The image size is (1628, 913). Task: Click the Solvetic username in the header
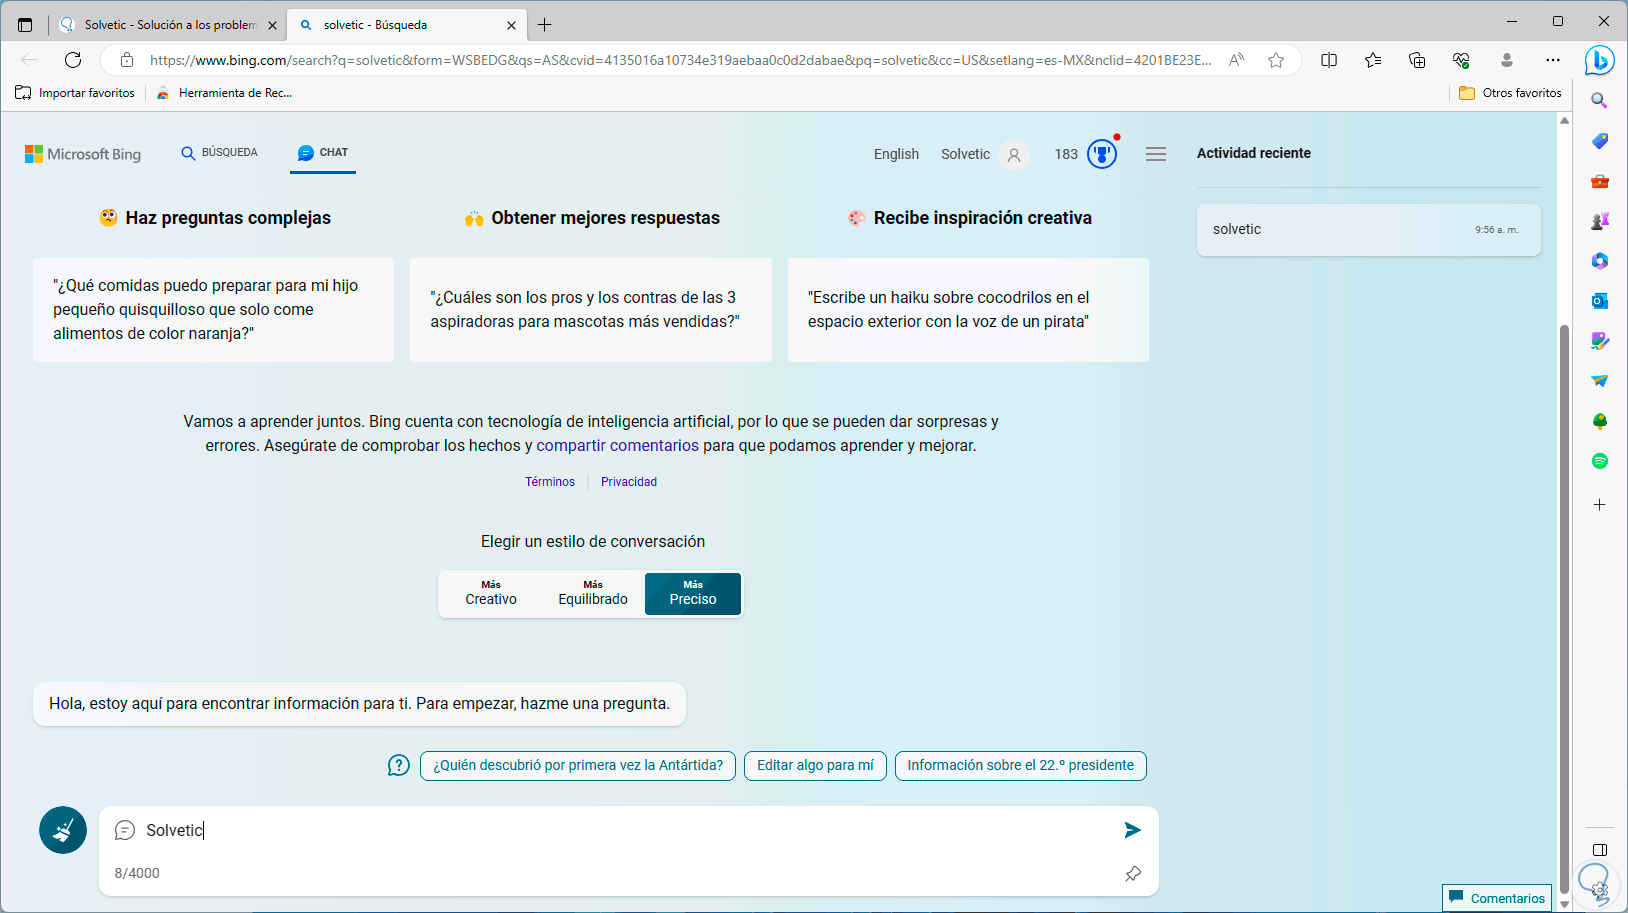pos(965,154)
